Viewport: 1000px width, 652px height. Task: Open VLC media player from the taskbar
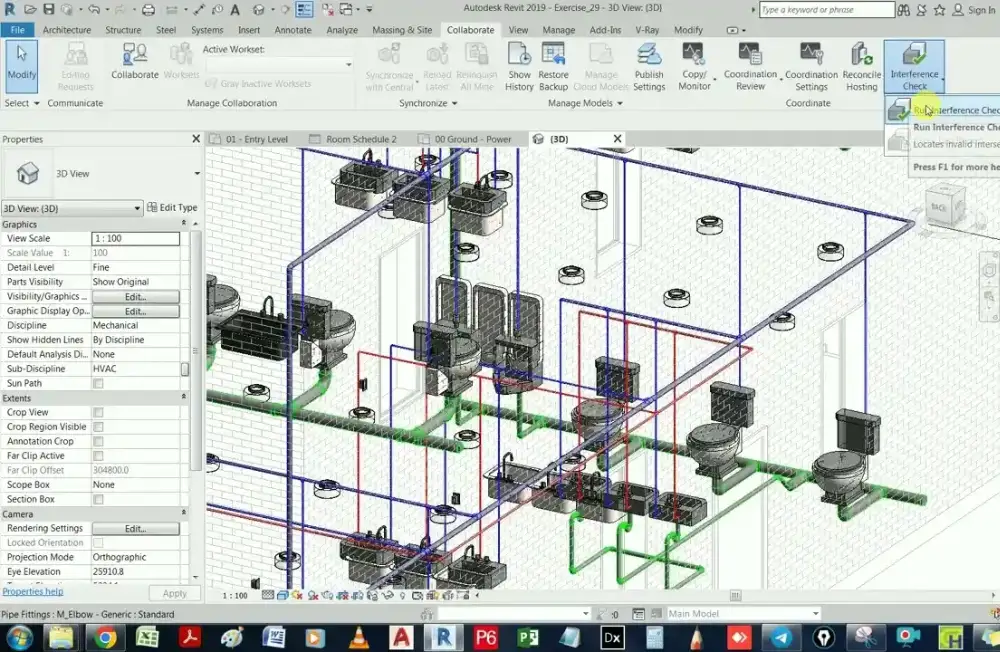359,637
